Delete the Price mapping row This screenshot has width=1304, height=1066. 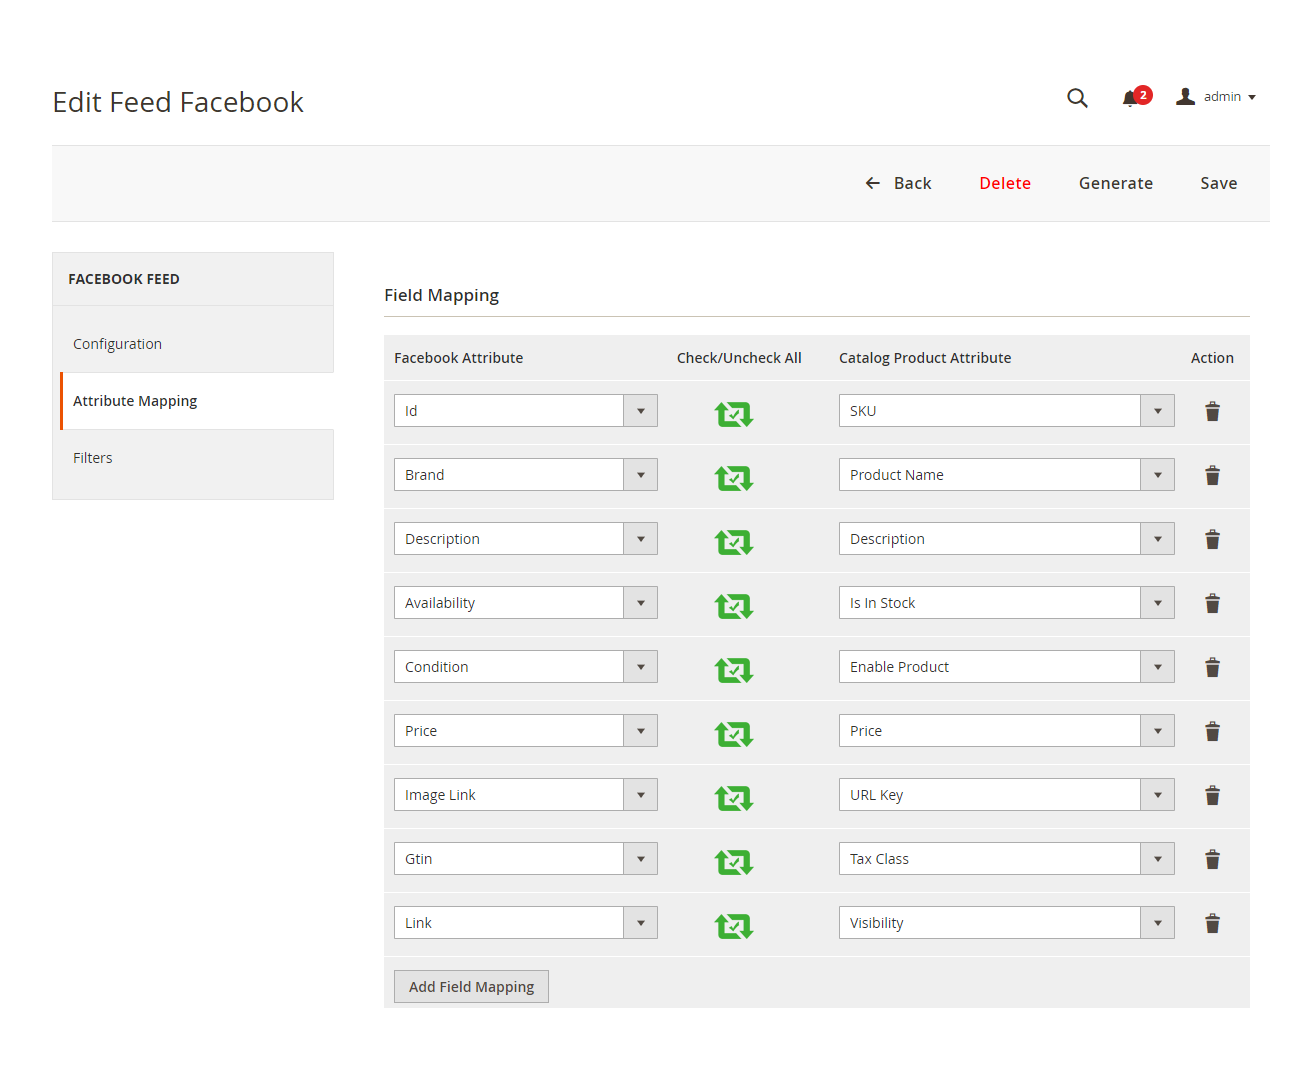[x=1212, y=731]
